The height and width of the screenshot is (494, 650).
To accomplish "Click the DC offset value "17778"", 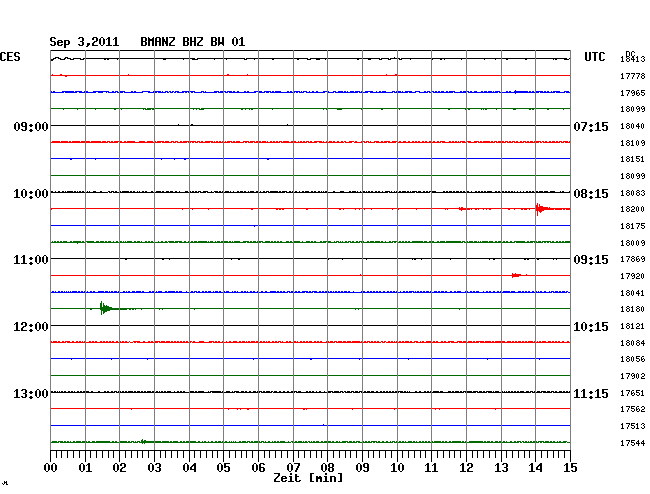I will (633, 76).
